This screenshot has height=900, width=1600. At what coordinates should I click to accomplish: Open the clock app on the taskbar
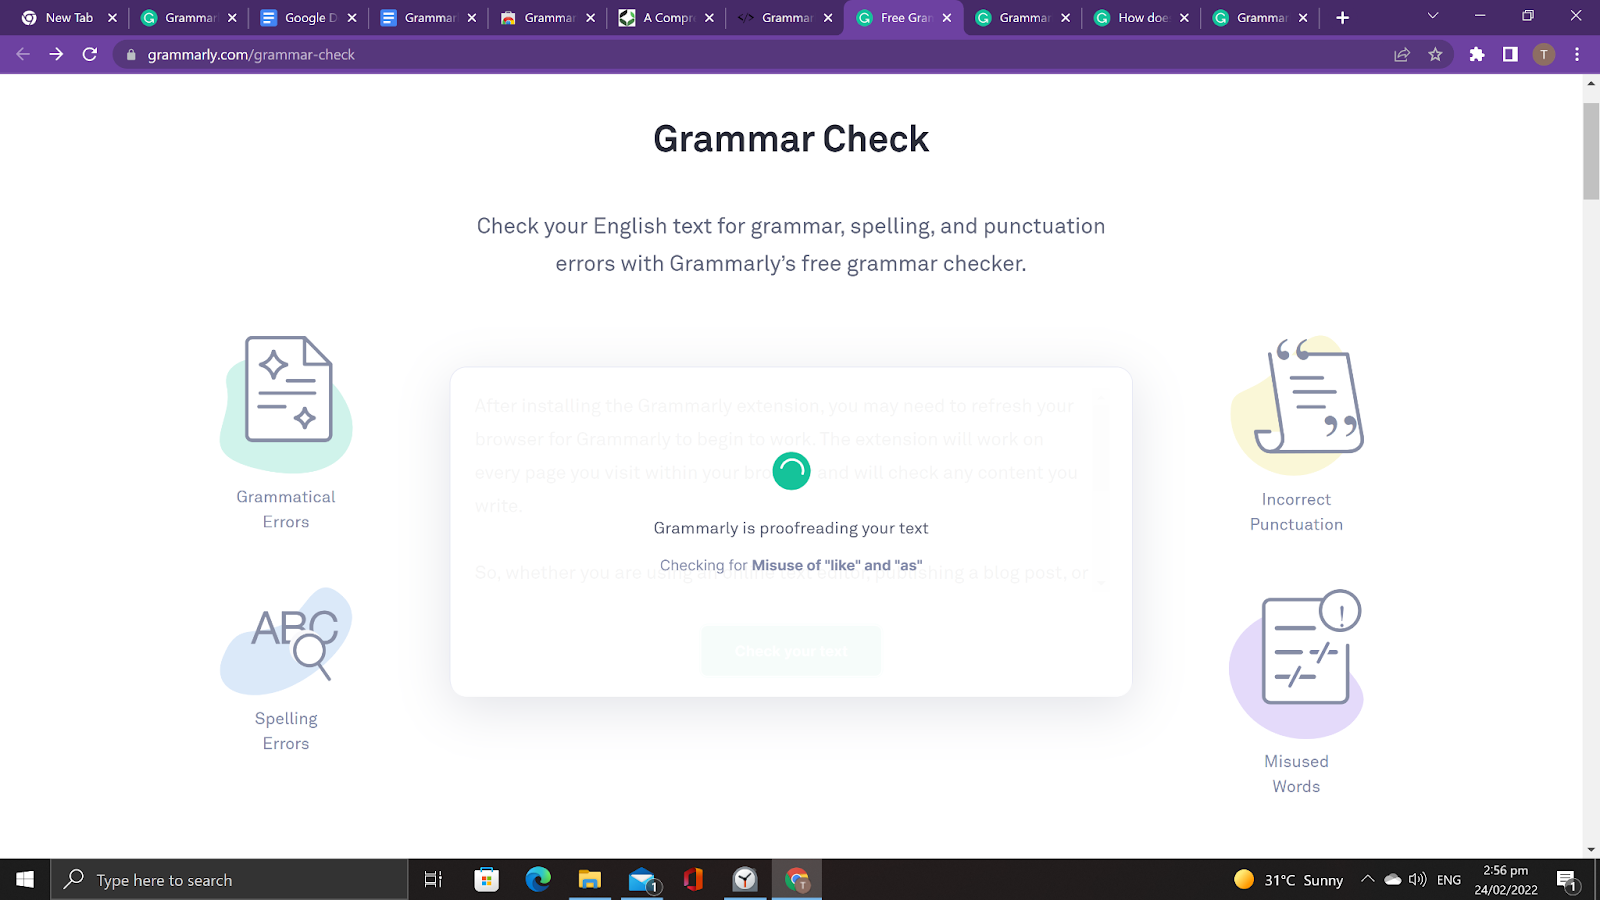pos(745,880)
